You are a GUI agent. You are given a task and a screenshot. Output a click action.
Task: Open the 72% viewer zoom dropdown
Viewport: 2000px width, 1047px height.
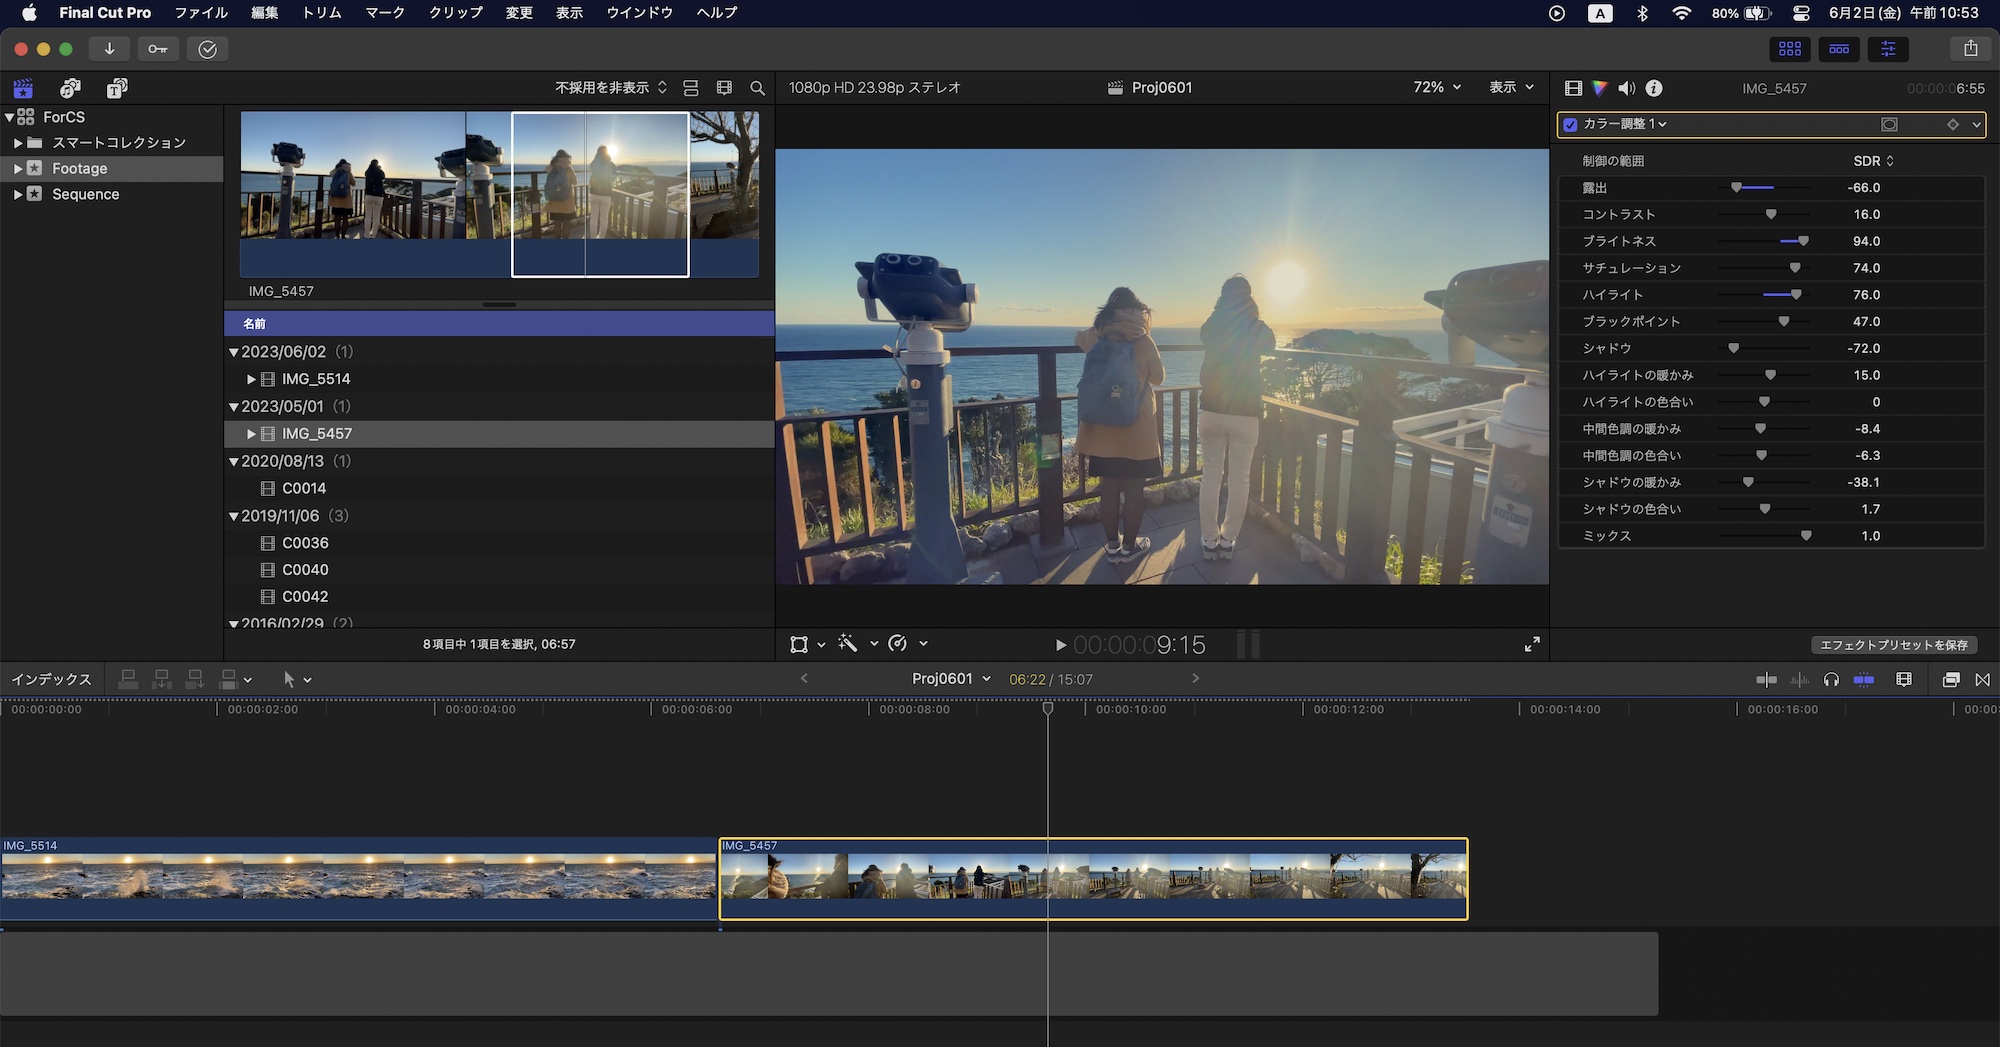coord(1437,88)
